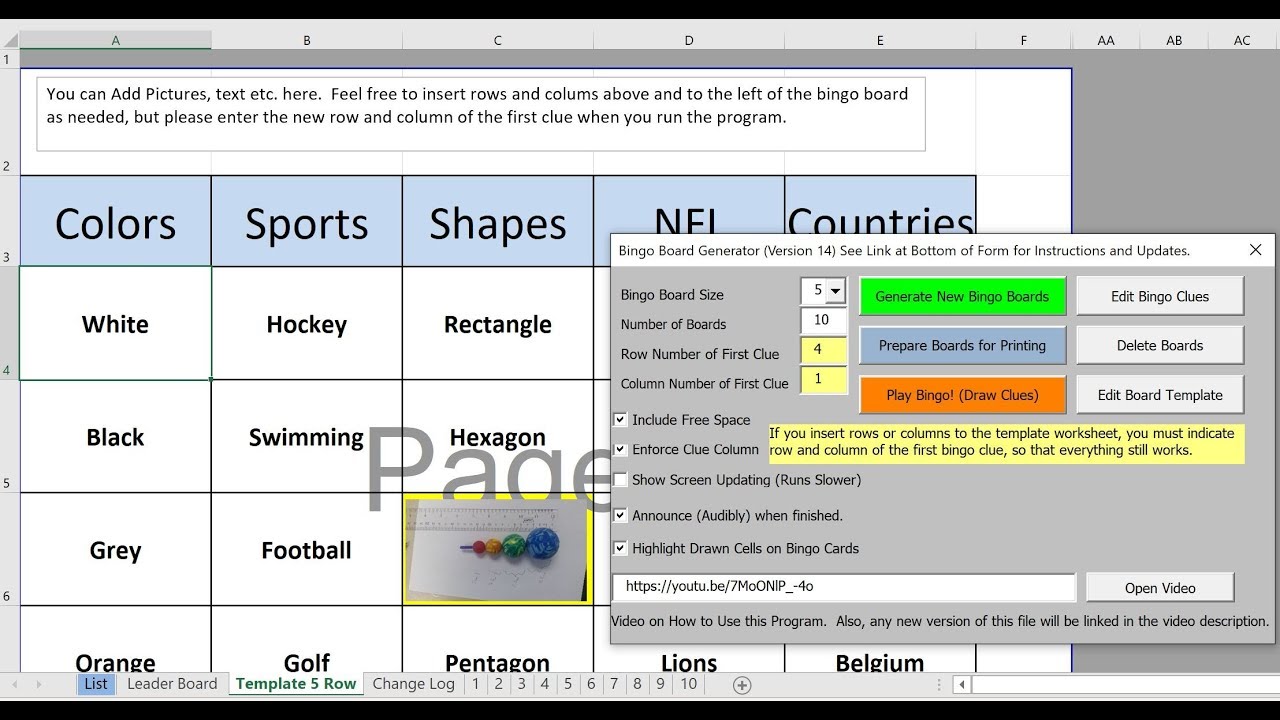Select the White cell
The width and height of the screenshot is (1280, 720).
(x=115, y=323)
